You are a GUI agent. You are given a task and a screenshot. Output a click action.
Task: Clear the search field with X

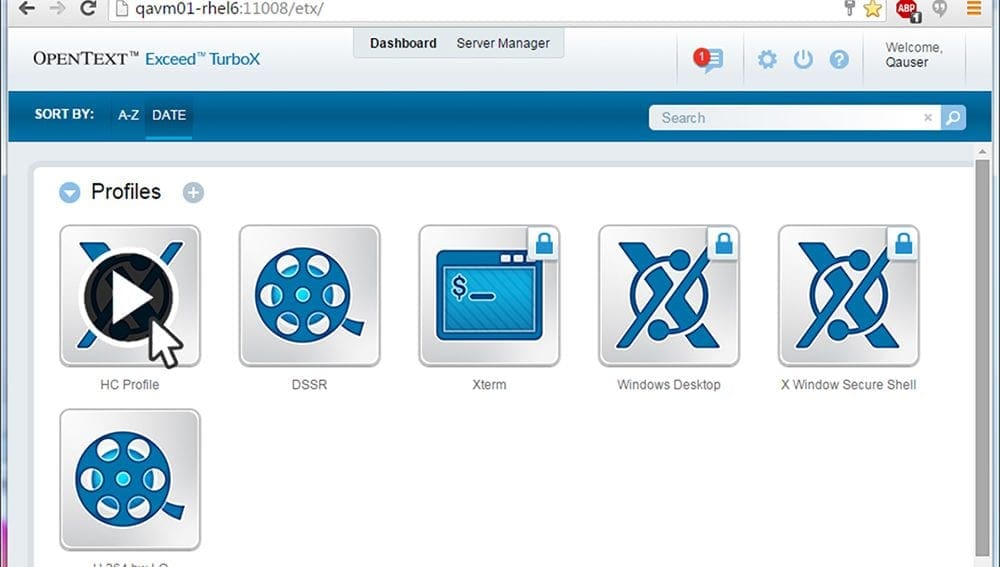click(928, 117)
